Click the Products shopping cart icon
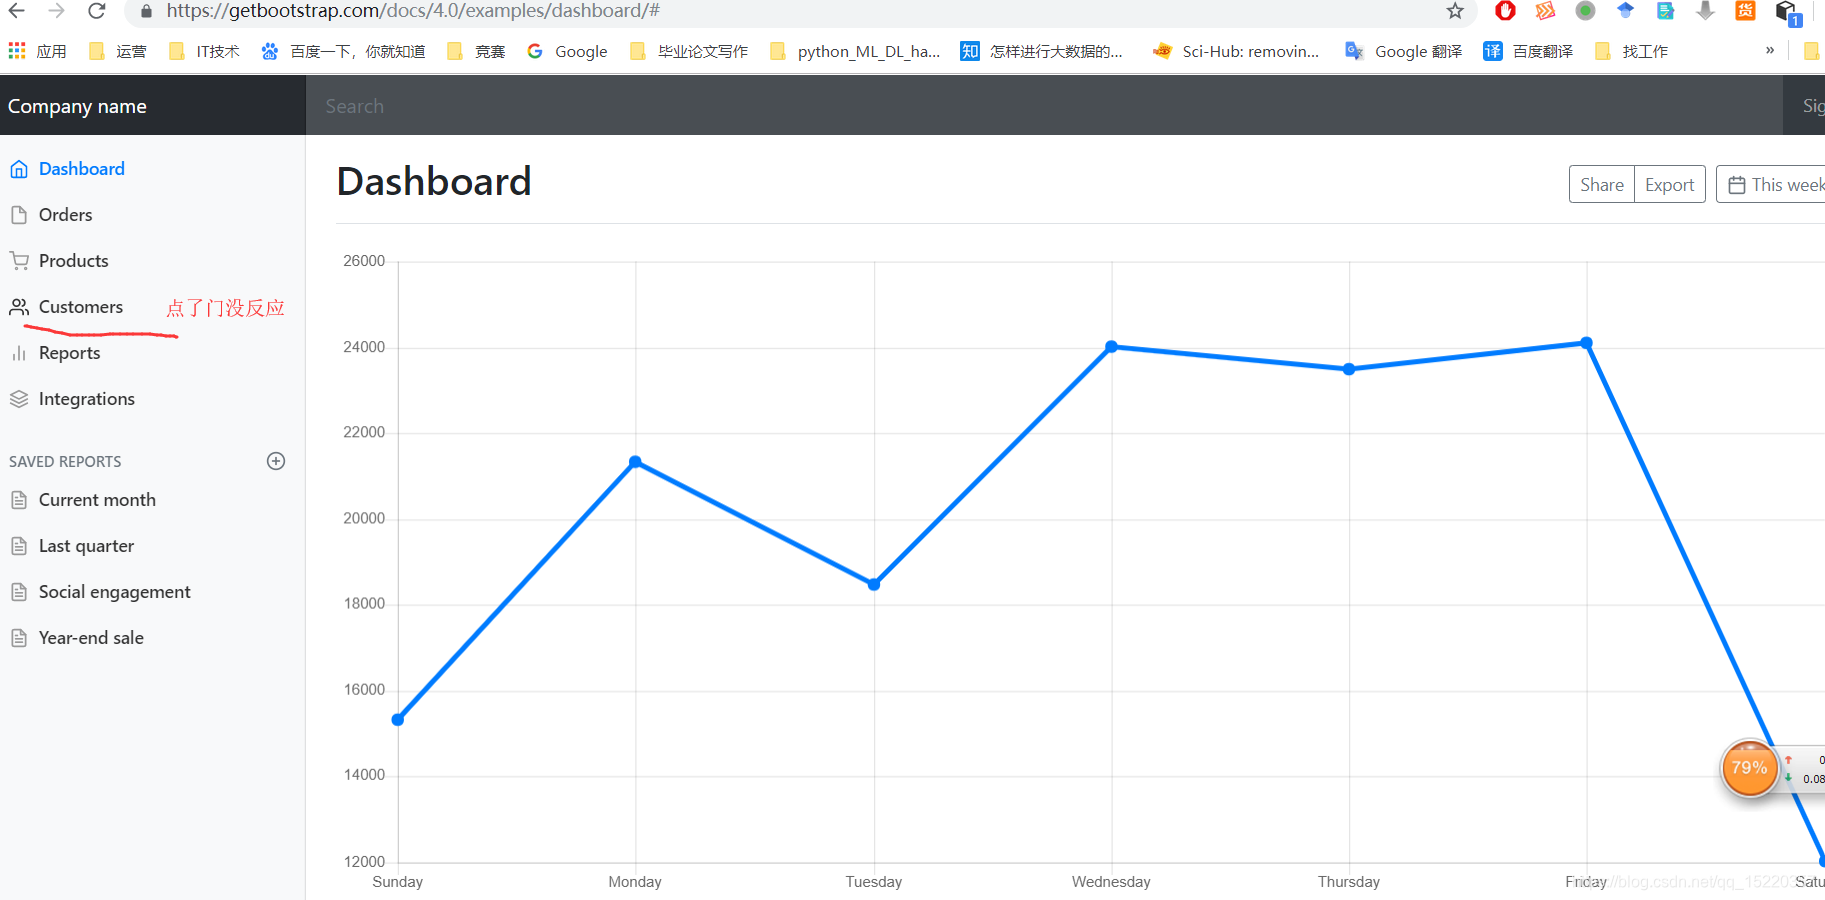This screenshot has height=900, width=1825. [x=19, y=261]
